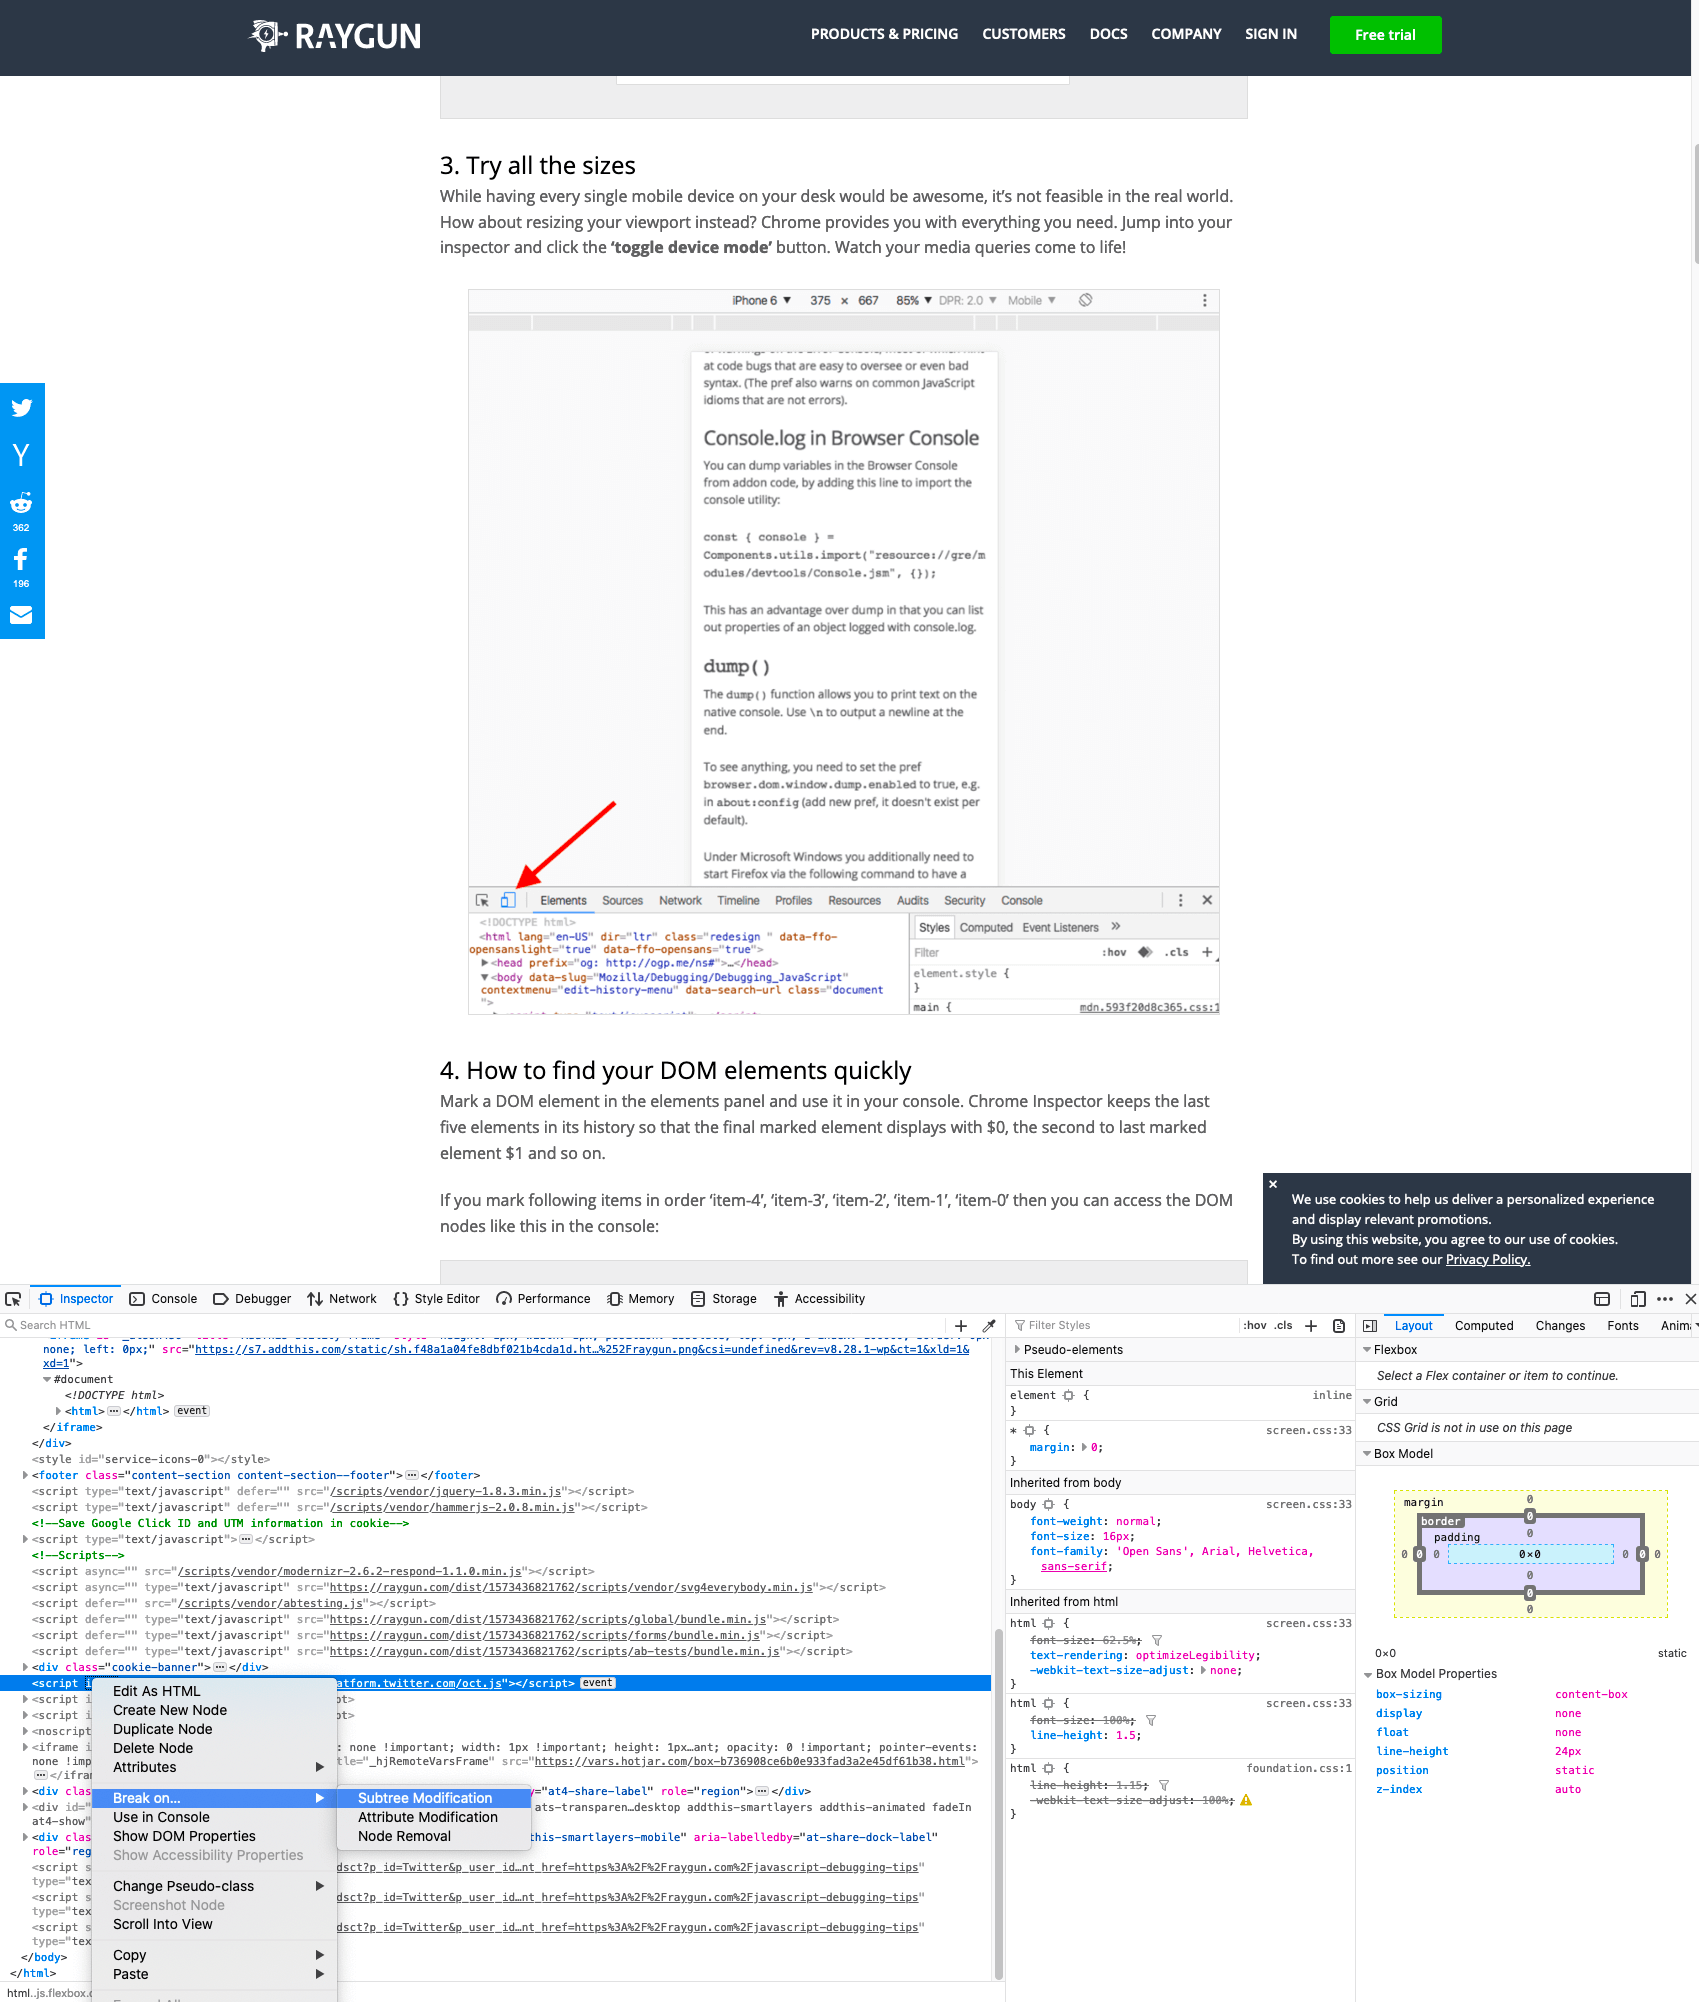Viewport: 1699px width, 2002px height.
Task: Toggle print media simulation icon
Action: point(1339,1326)
